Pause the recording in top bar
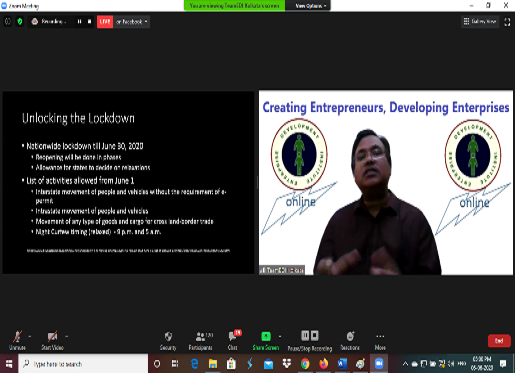The height and width of the screenshot is (373, 515). pyautogui.click(x=79, y=21)
